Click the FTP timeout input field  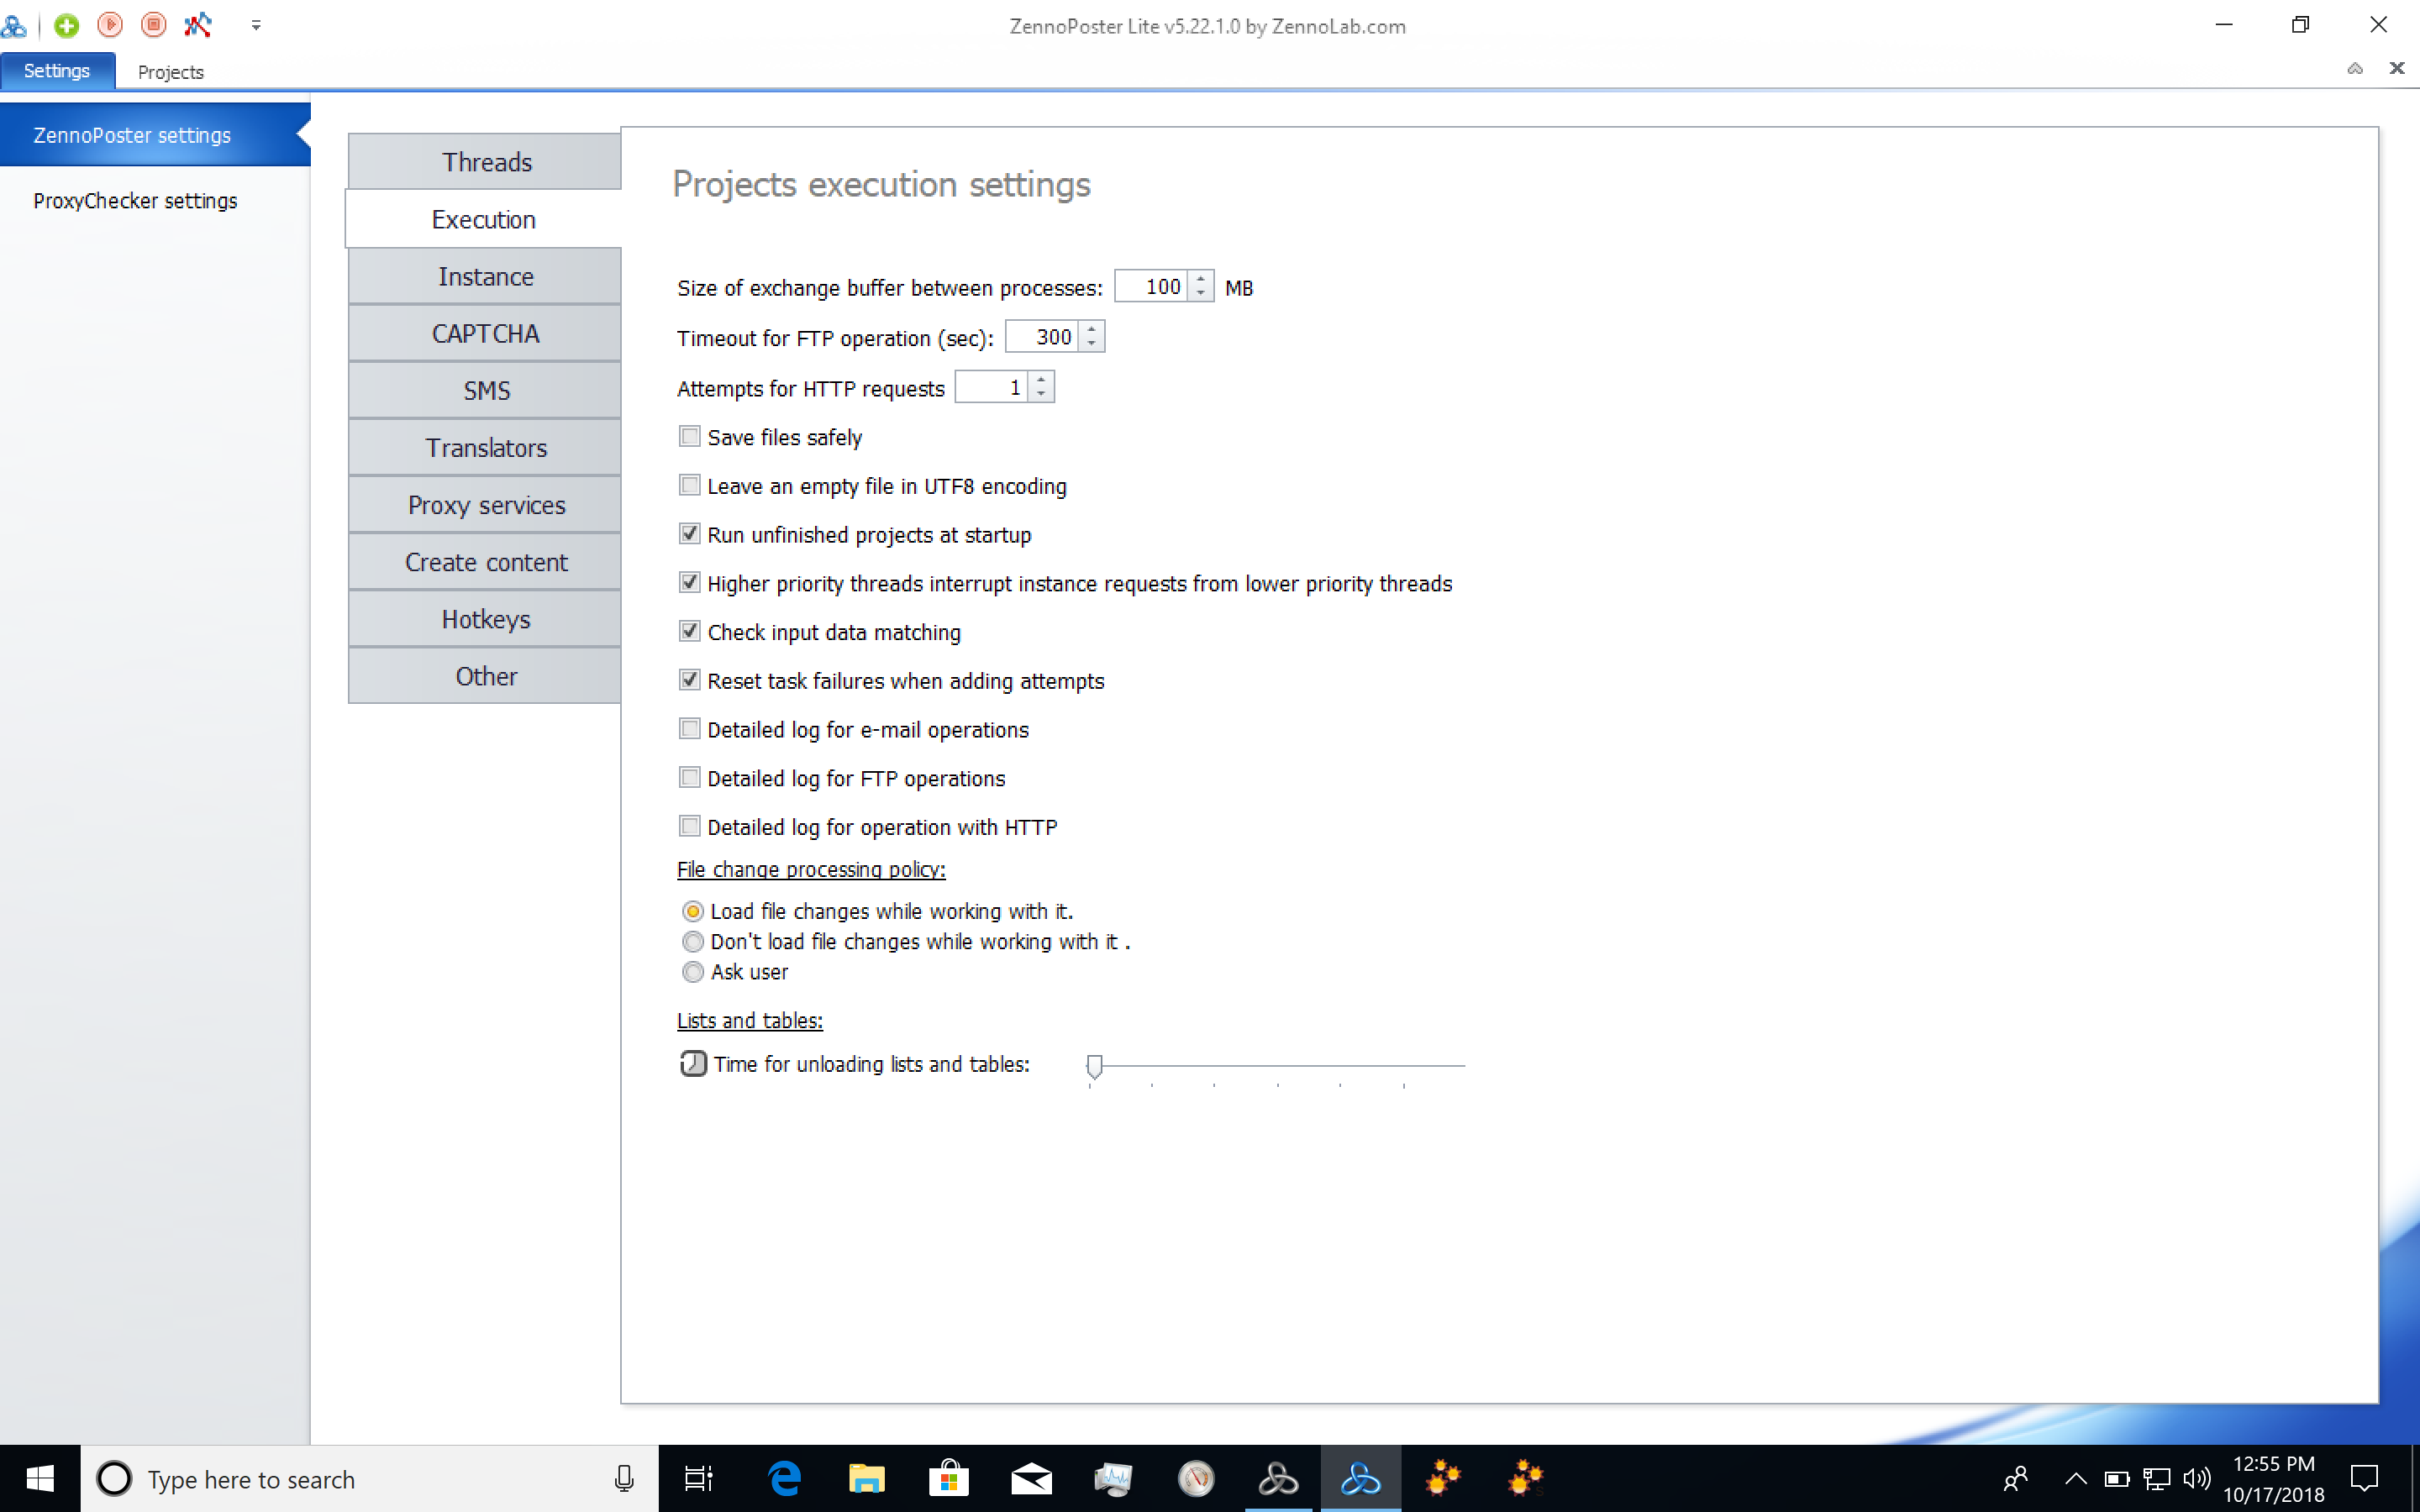pyautogui.click(x=1043, y=337)
